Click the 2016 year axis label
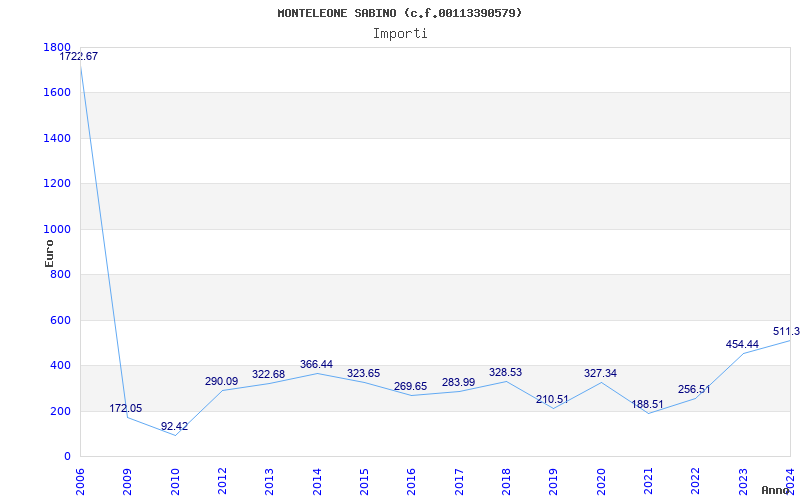 tap(411, 482)
